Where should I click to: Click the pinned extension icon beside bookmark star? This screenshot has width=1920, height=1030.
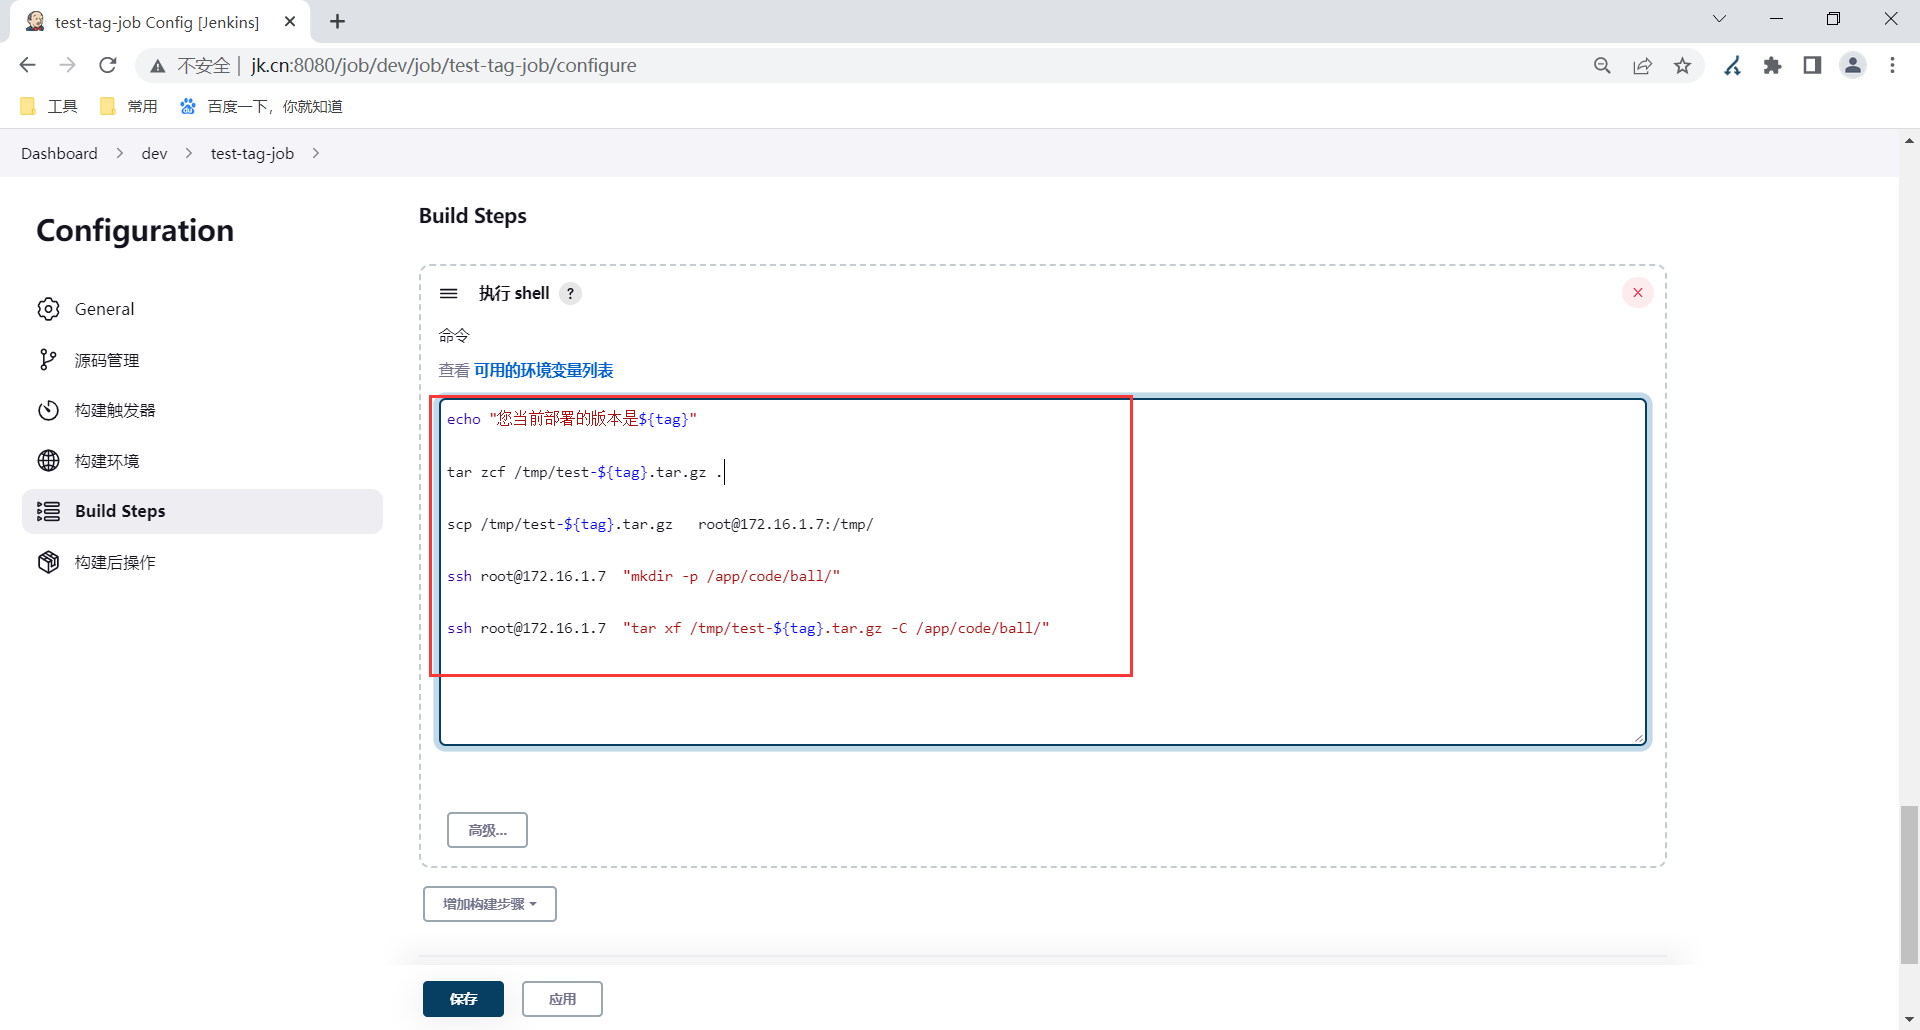[x=1732, y=65]
